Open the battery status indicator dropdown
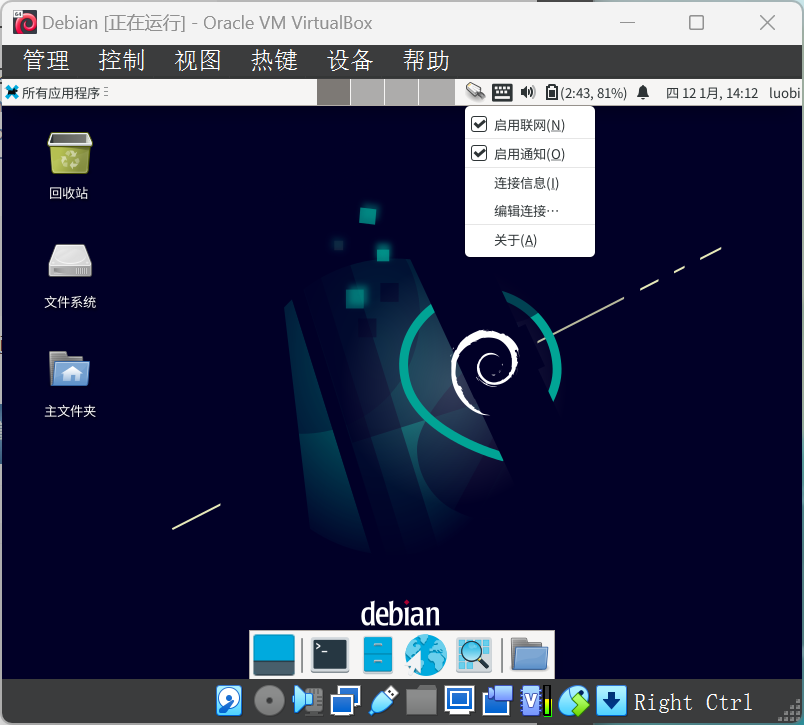 (x=587, y=93)
